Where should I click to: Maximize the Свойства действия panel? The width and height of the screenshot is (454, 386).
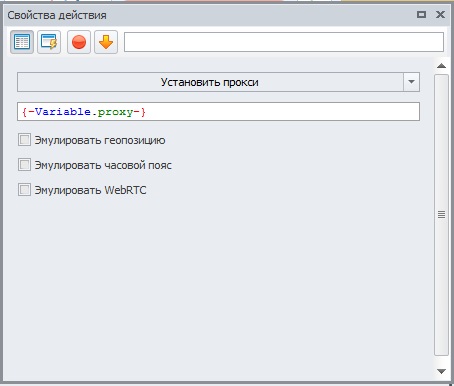[421, 15]
